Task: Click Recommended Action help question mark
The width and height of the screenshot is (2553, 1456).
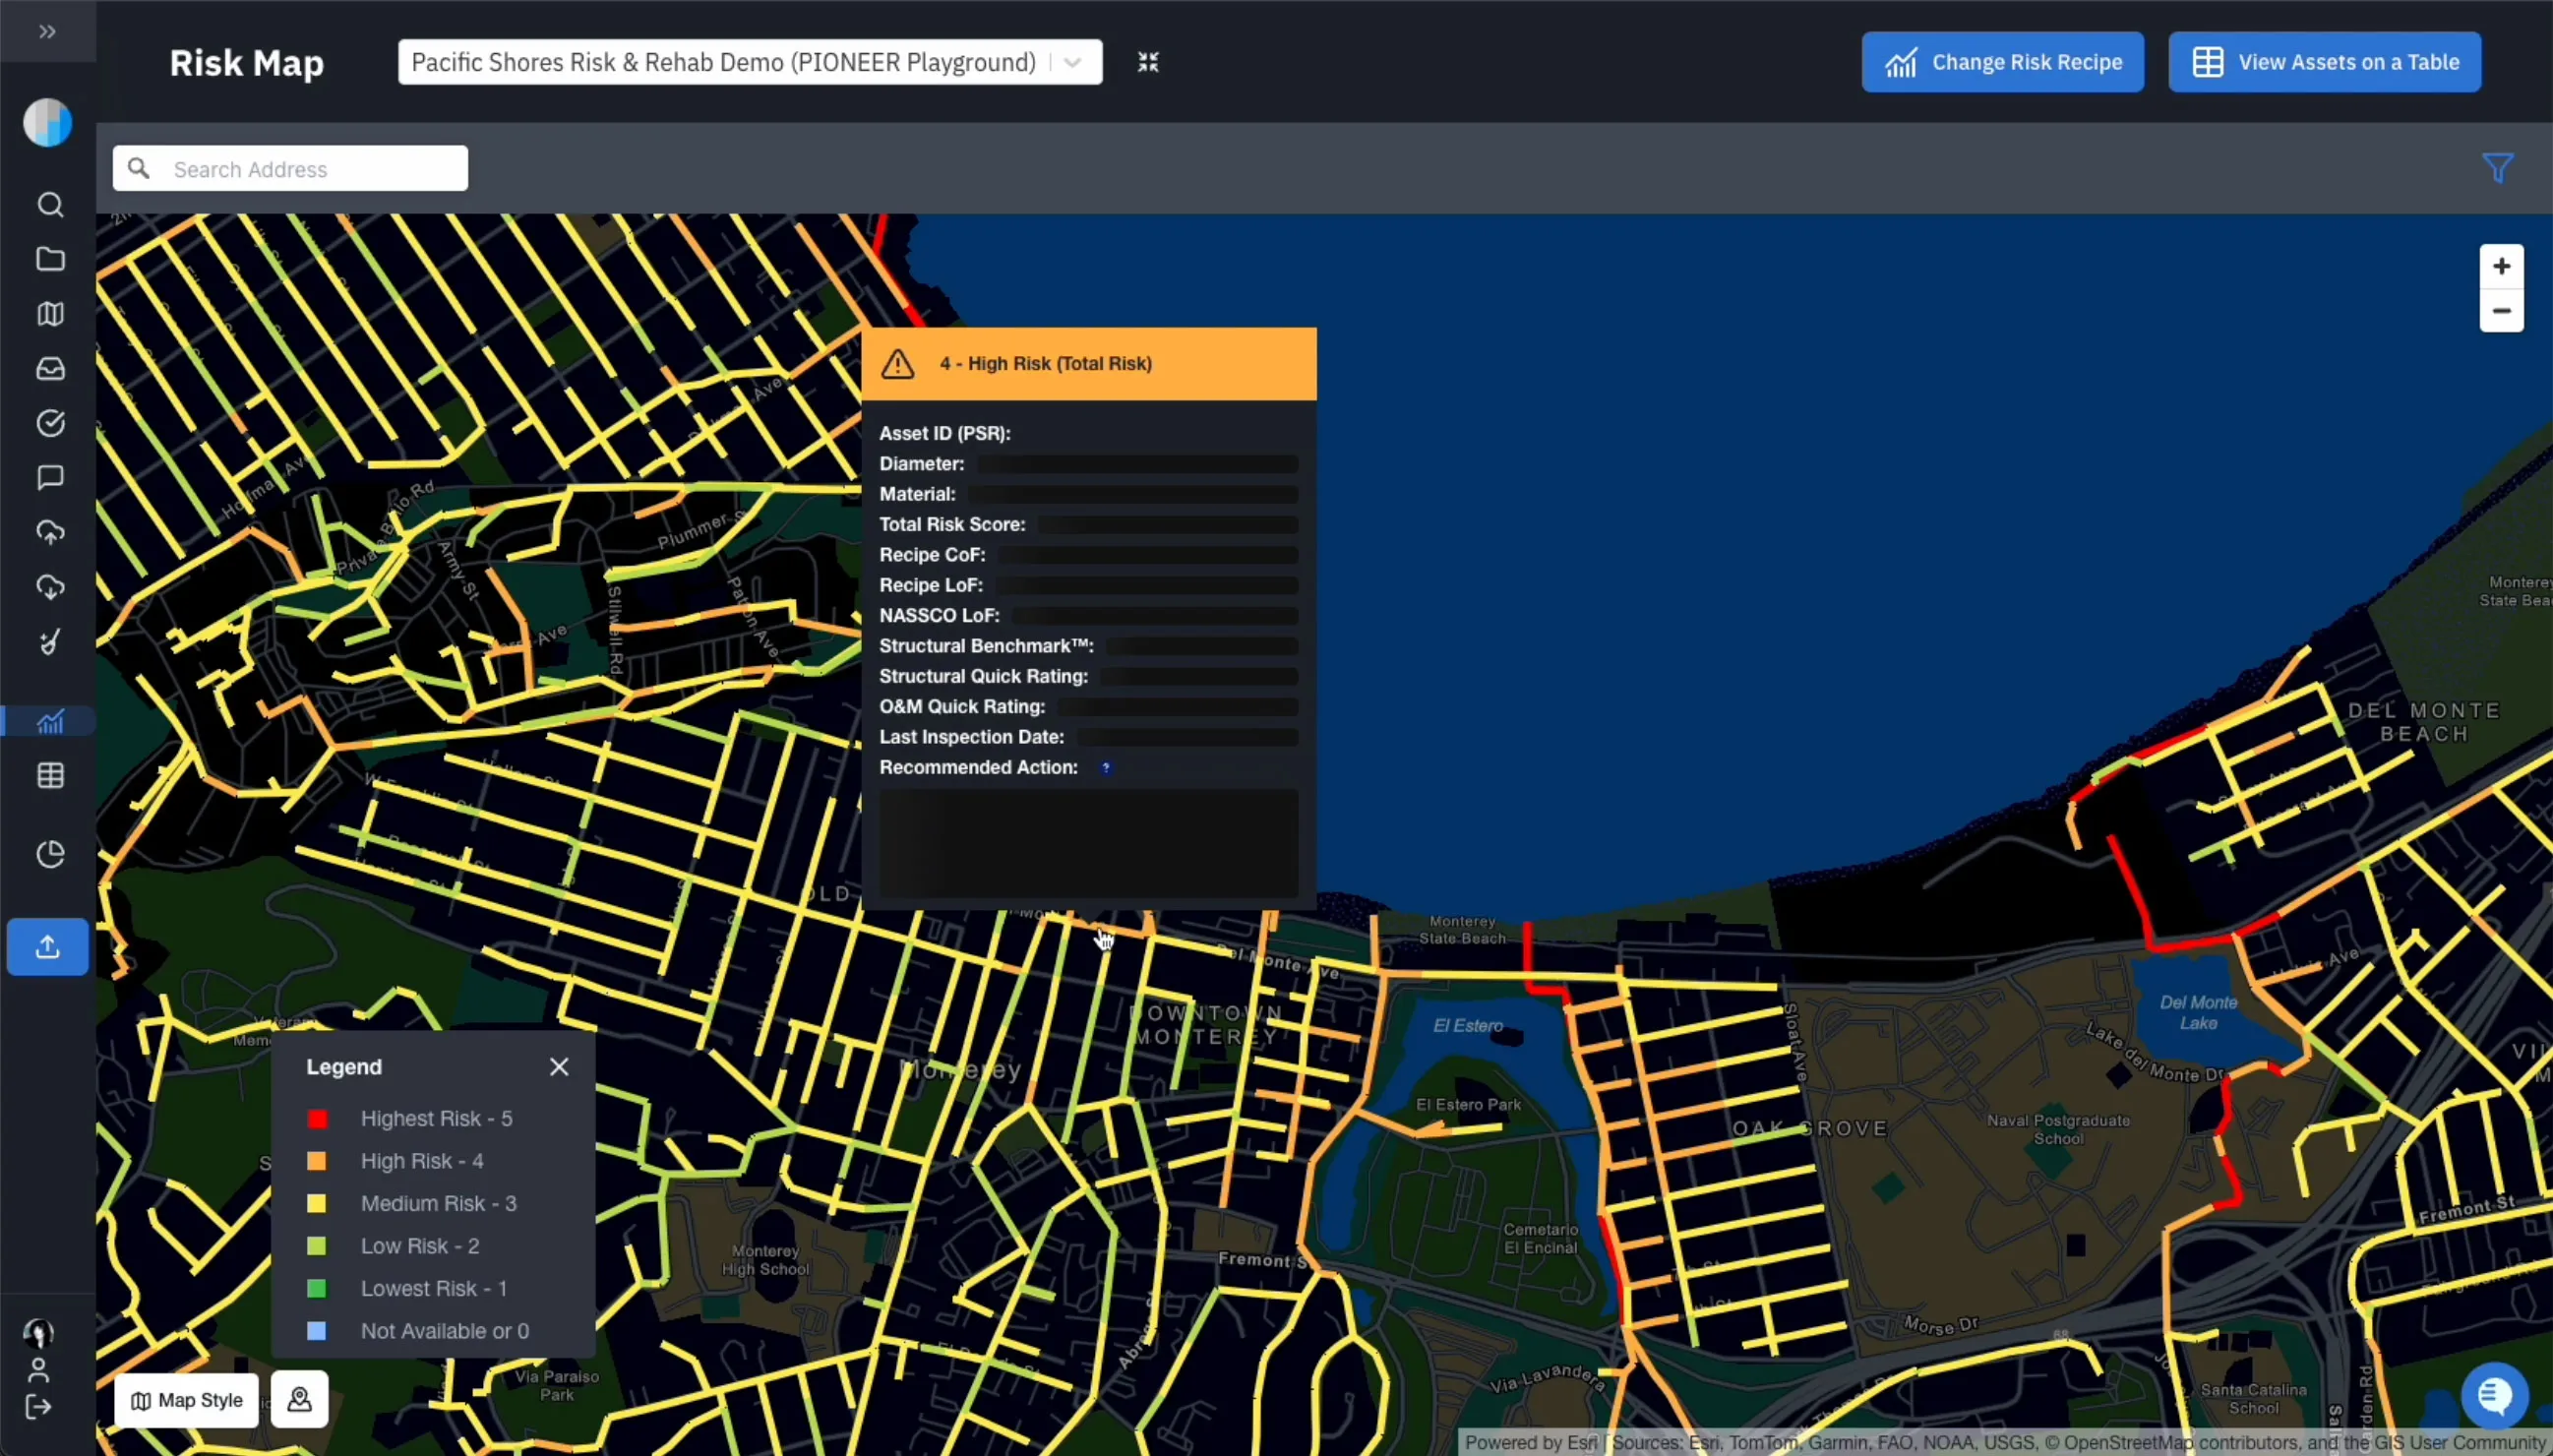Action: click(x=1106, y=768)
